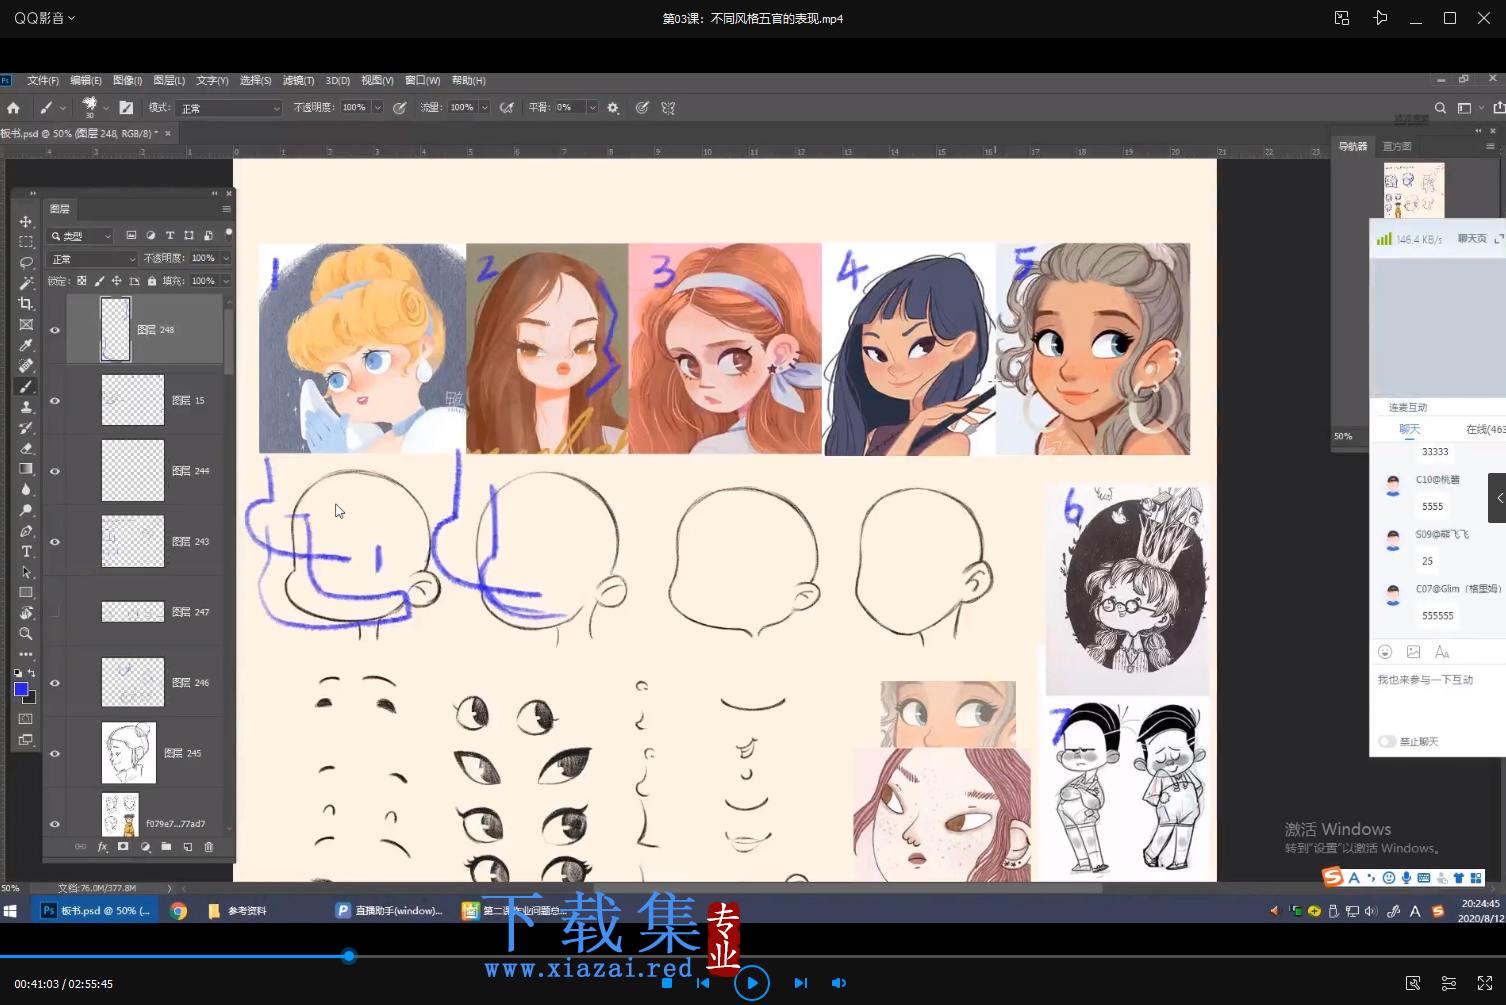Select the Horizontal Type tool
Screen dimensions: 1506x1005
(26, 551)
